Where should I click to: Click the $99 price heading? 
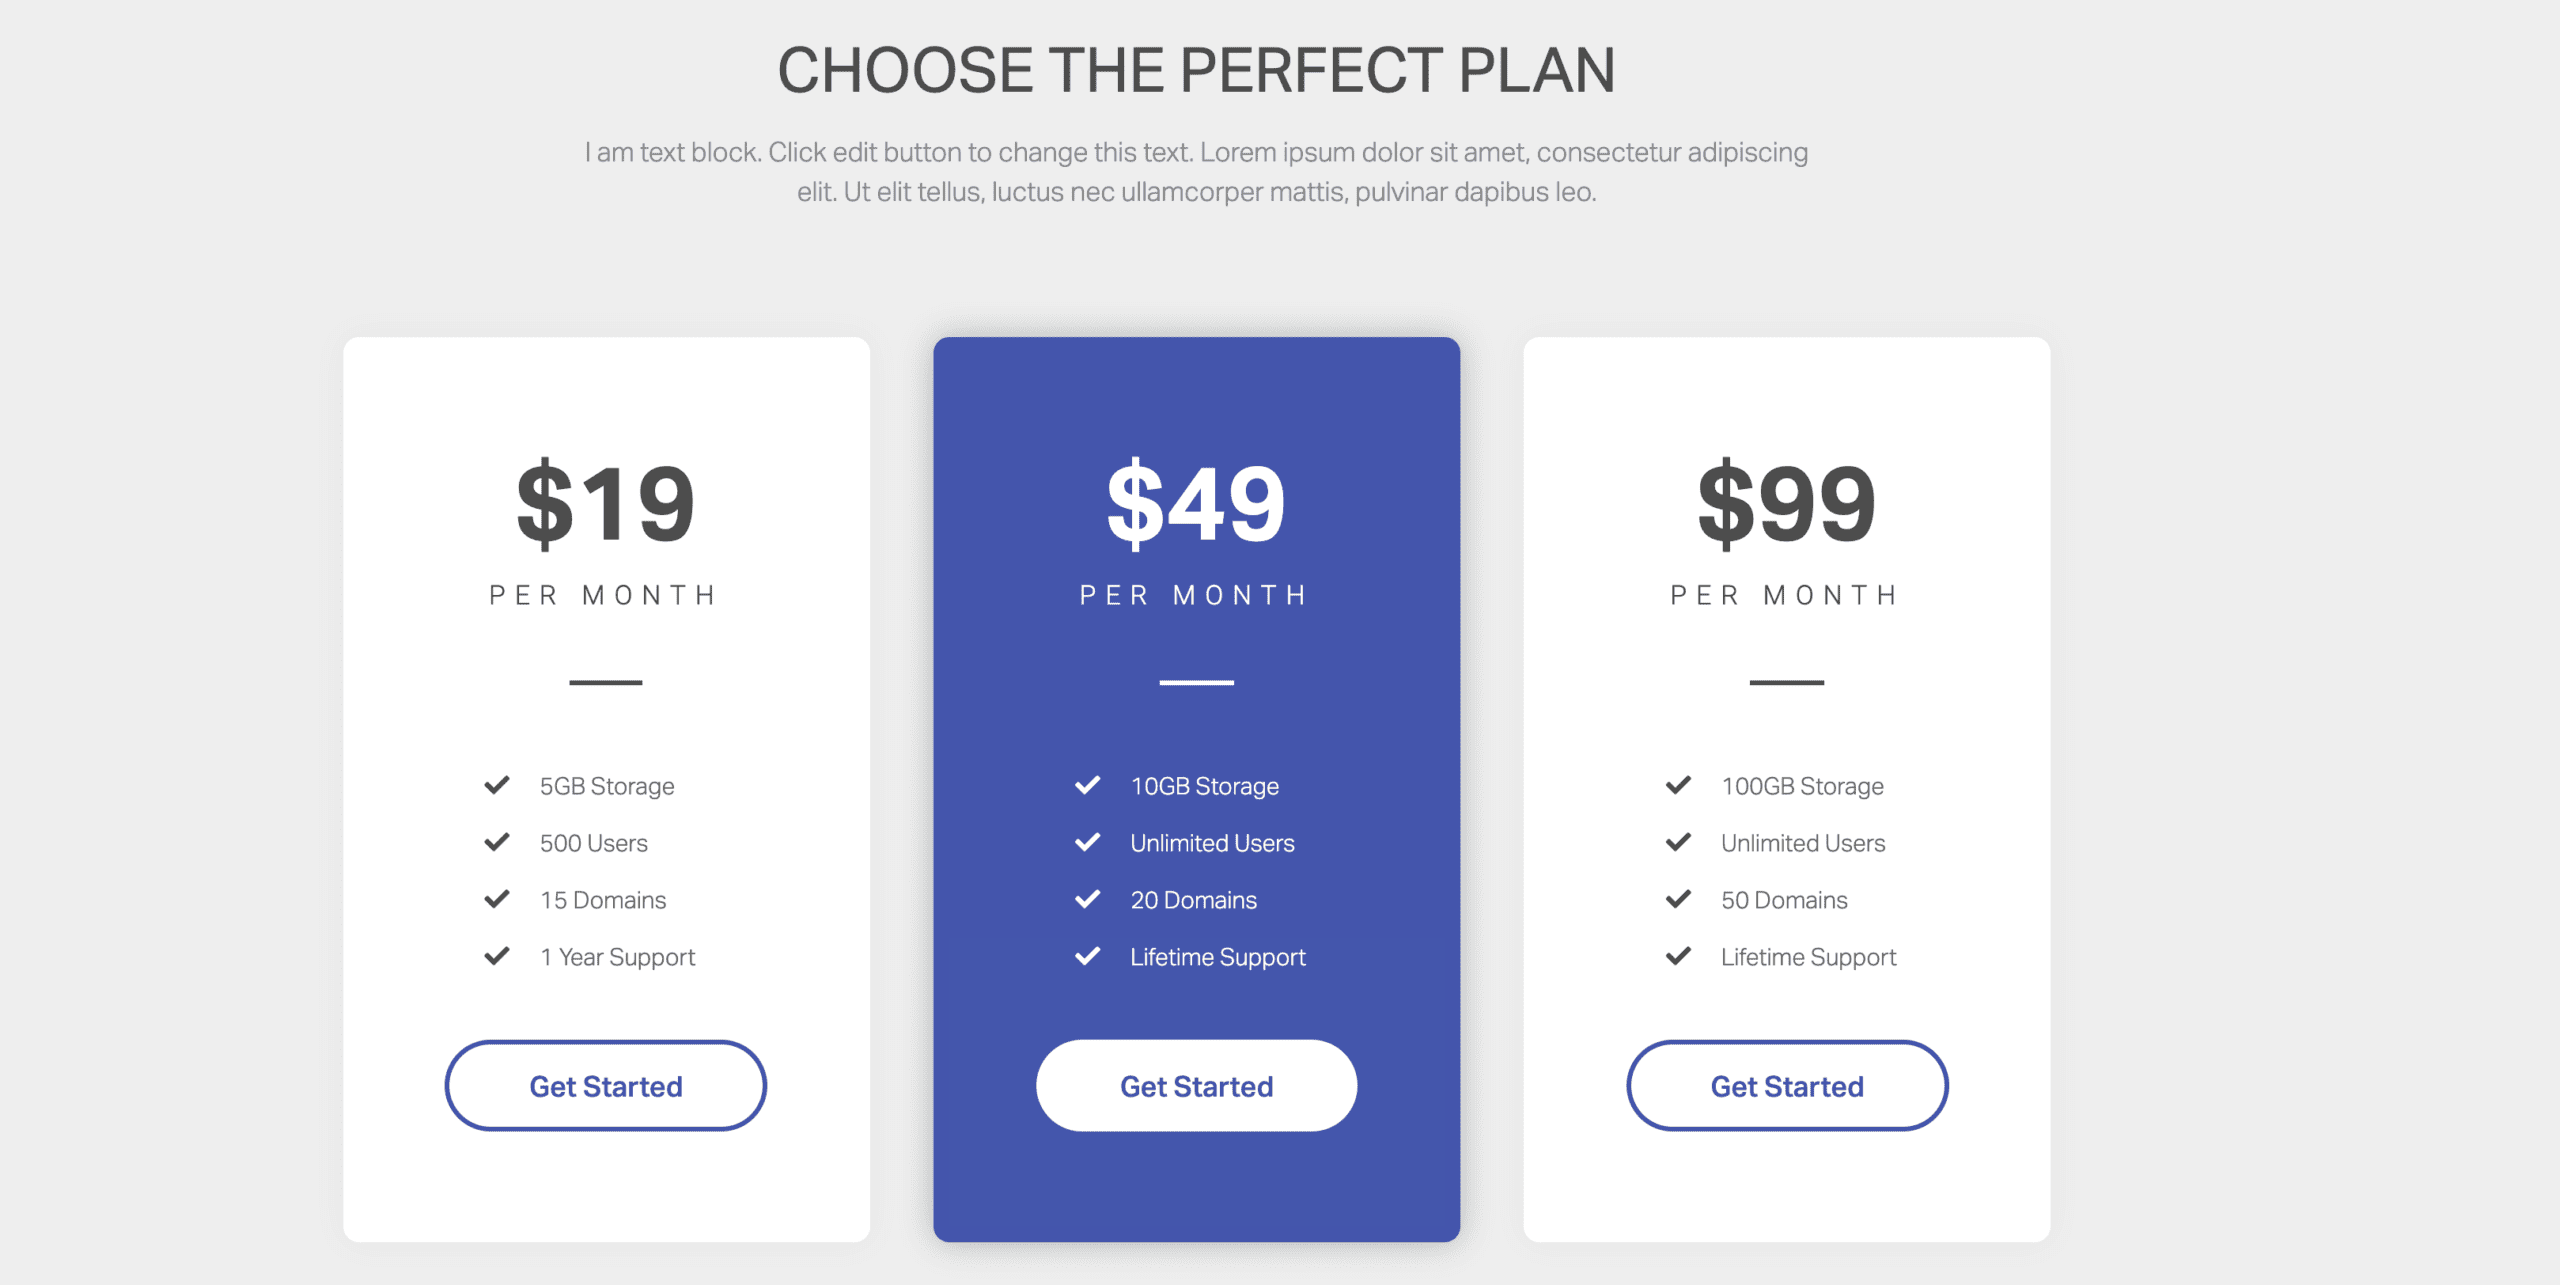pyautogui.click(x=1787, y=504)
